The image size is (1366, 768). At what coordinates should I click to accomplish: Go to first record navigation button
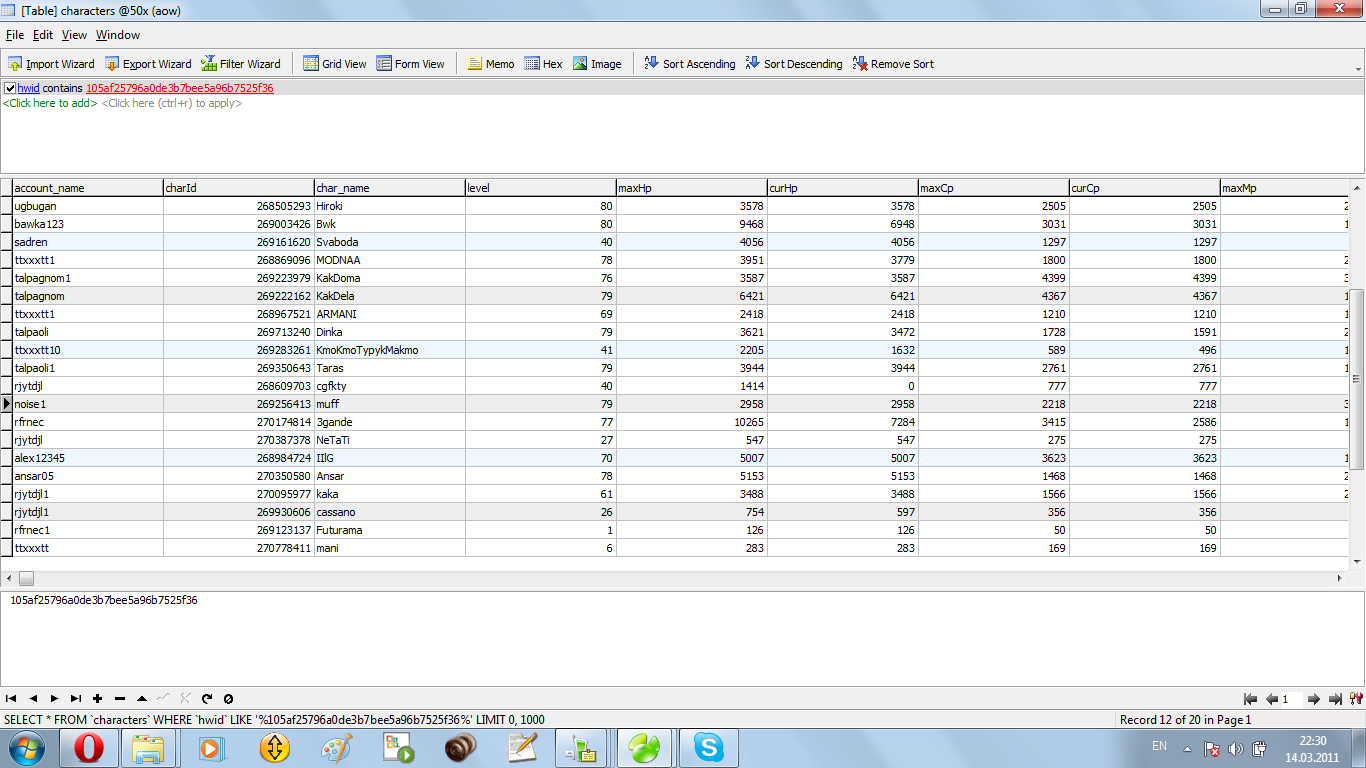[11, 699]
